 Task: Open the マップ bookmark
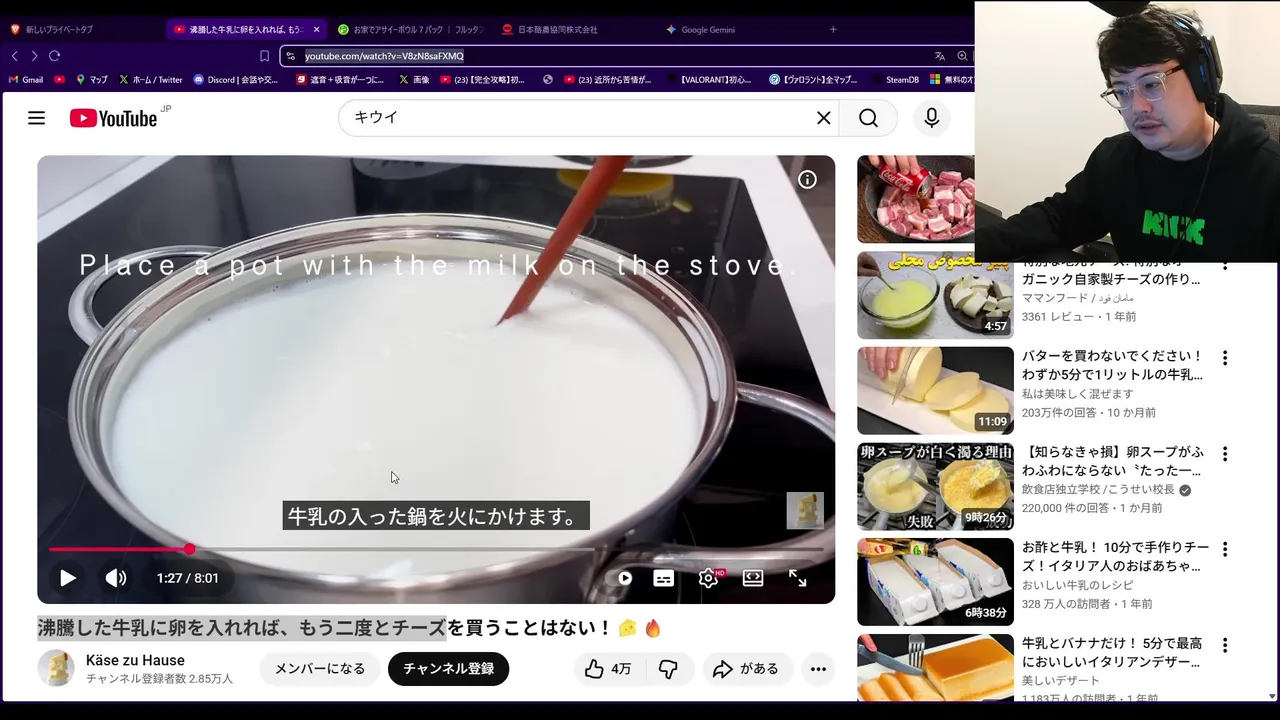click(91, 79)
